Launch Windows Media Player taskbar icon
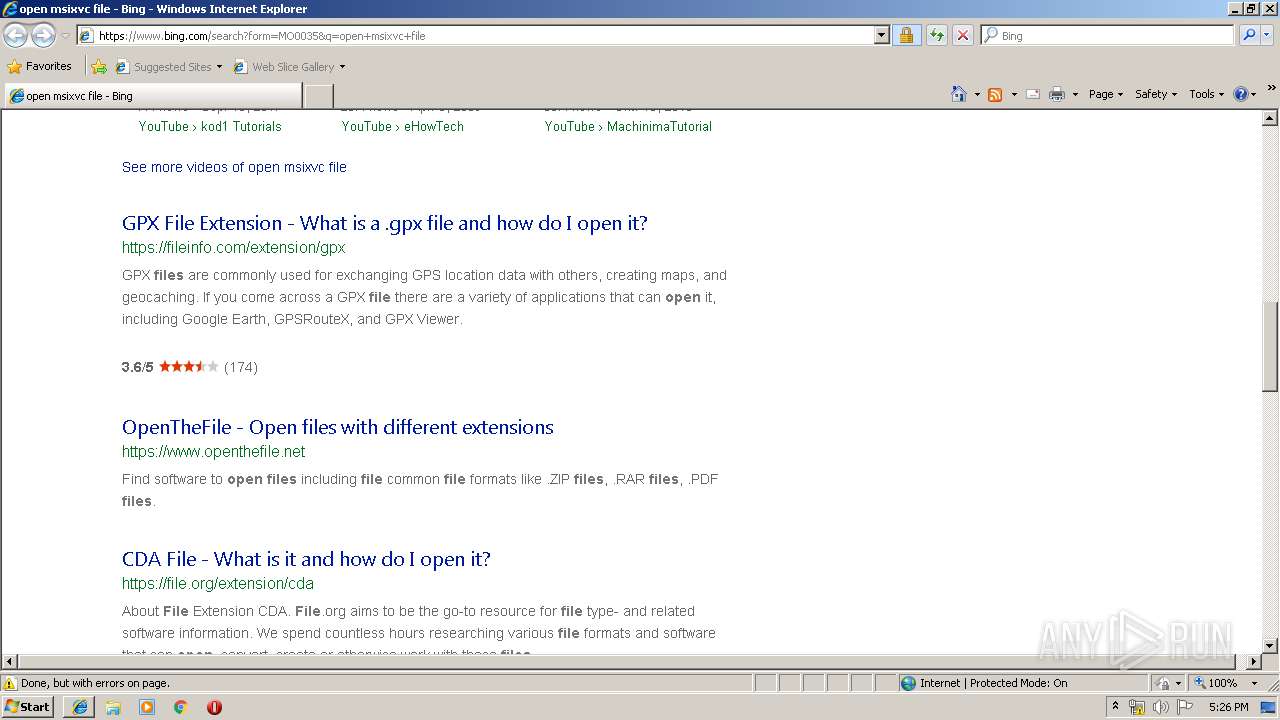Viewport: 1280px width, 720px height. [x=147, y=707]
